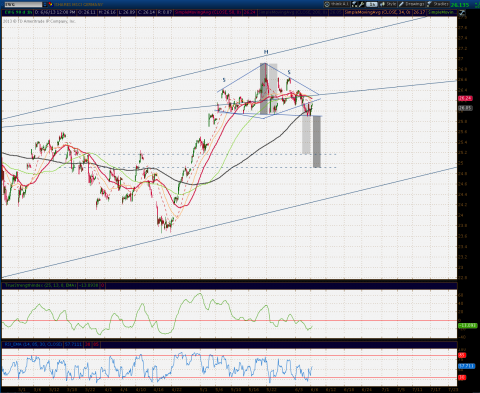
Task: Click the truncated green SimpleMovin label
Action: click(x=442, y=12)
